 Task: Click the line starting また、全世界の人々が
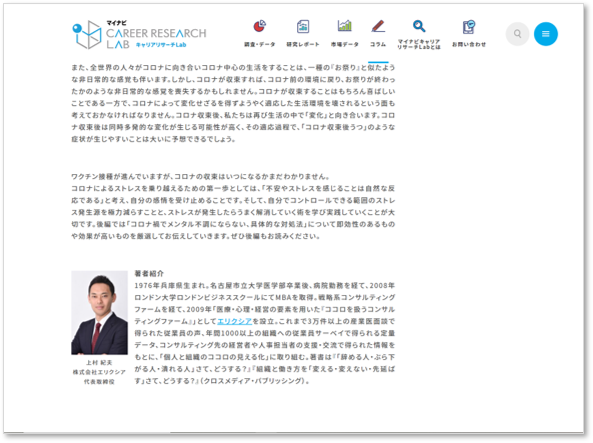[233, 67]
